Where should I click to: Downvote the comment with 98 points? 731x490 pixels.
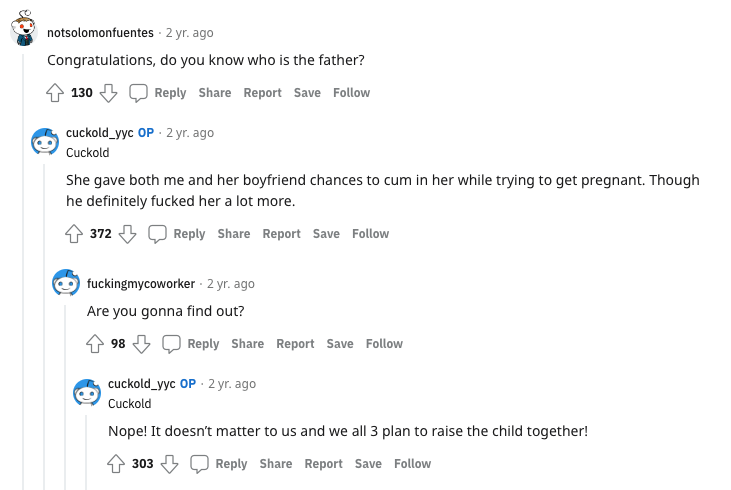tap(141, 344)
